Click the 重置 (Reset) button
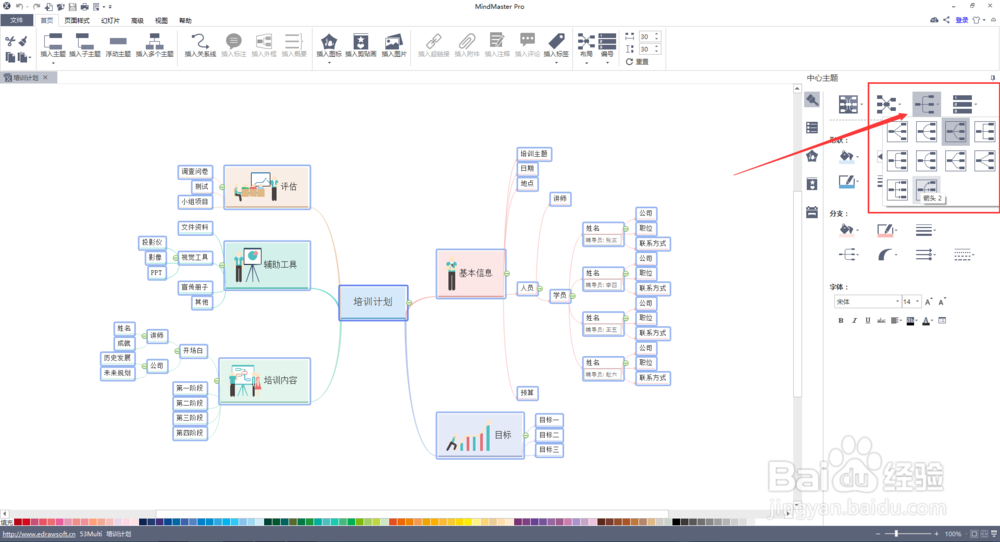The image size is (1000, 542). click(637, 62)
